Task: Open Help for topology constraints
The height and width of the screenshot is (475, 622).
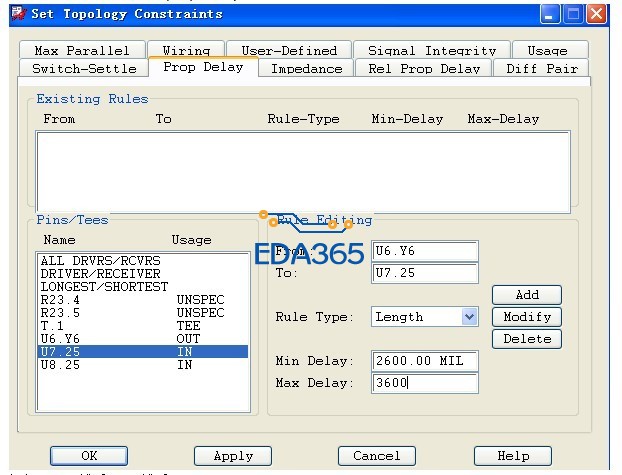Action: point(513,456)
